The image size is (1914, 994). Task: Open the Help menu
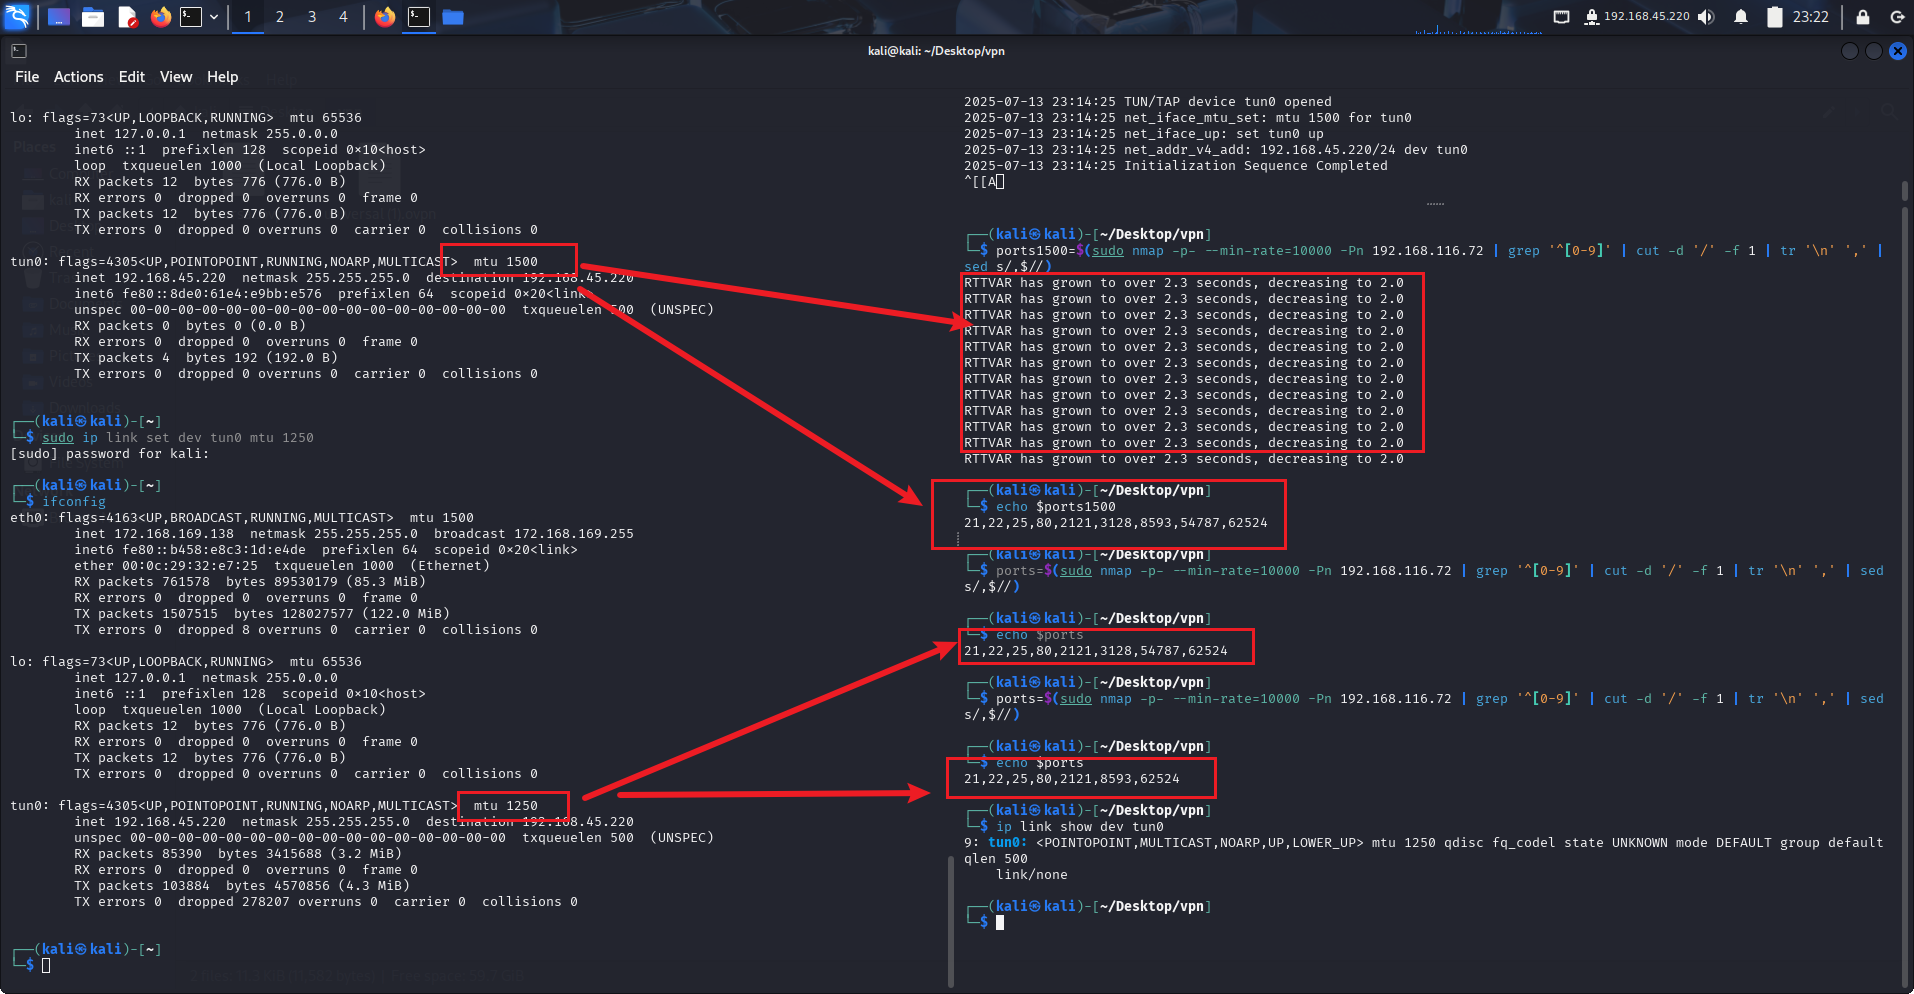(223, 77)
